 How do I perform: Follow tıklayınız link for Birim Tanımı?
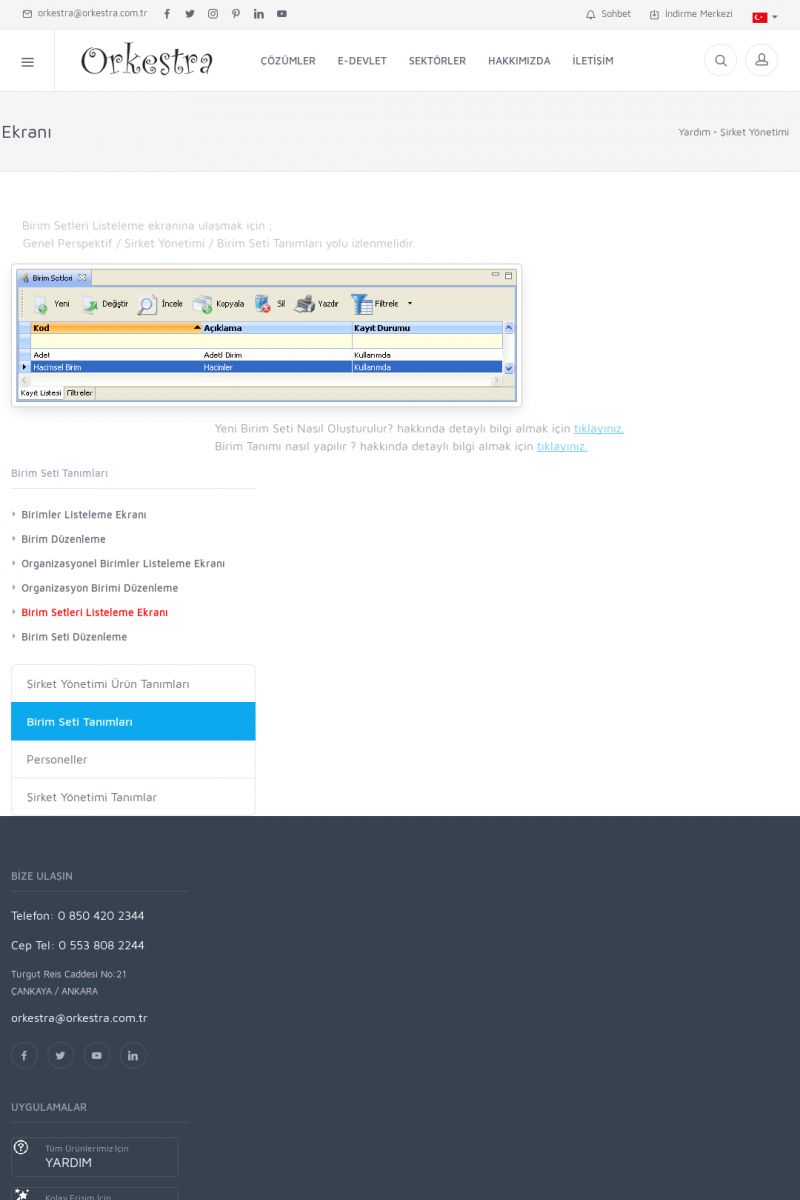562,446
